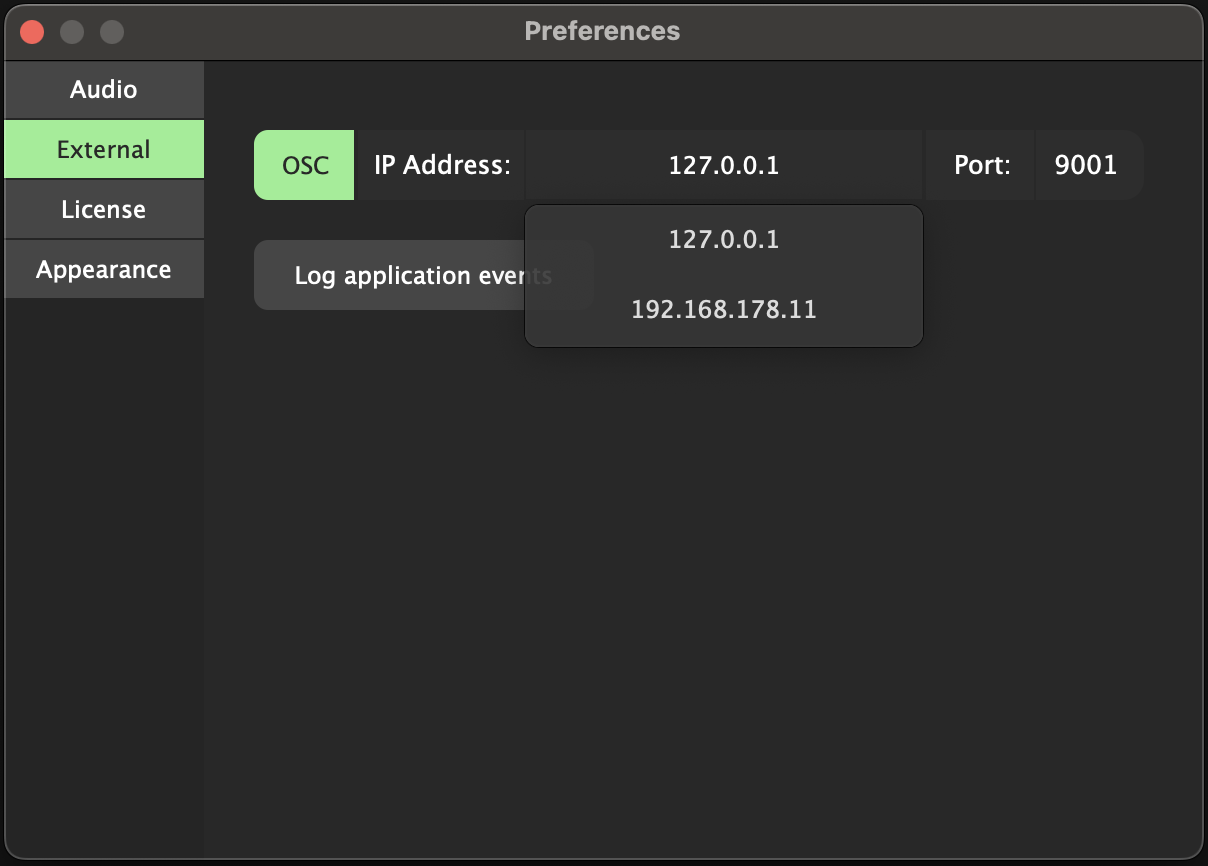Open the License preferences tab

(x=104, y=210)
